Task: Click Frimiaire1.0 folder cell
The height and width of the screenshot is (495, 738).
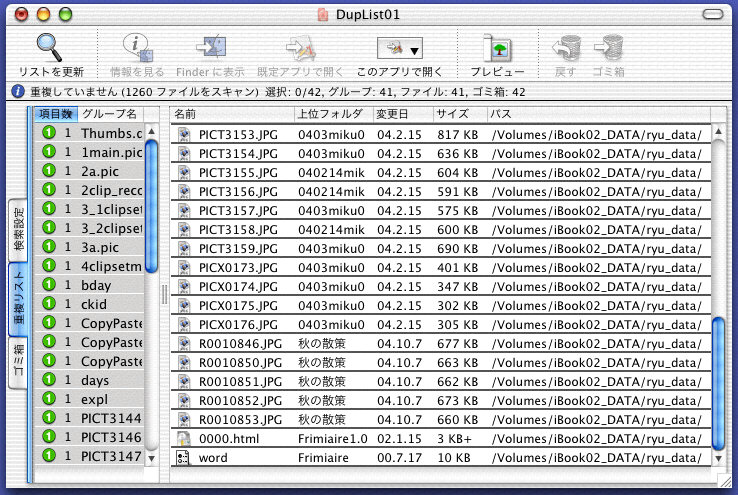Action: click(x=332, y=439)
